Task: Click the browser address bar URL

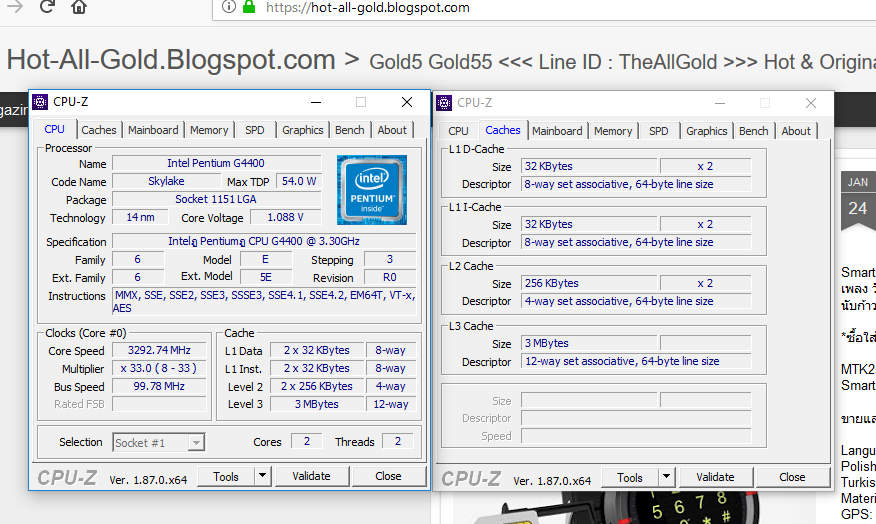Action: pos(368,7)
